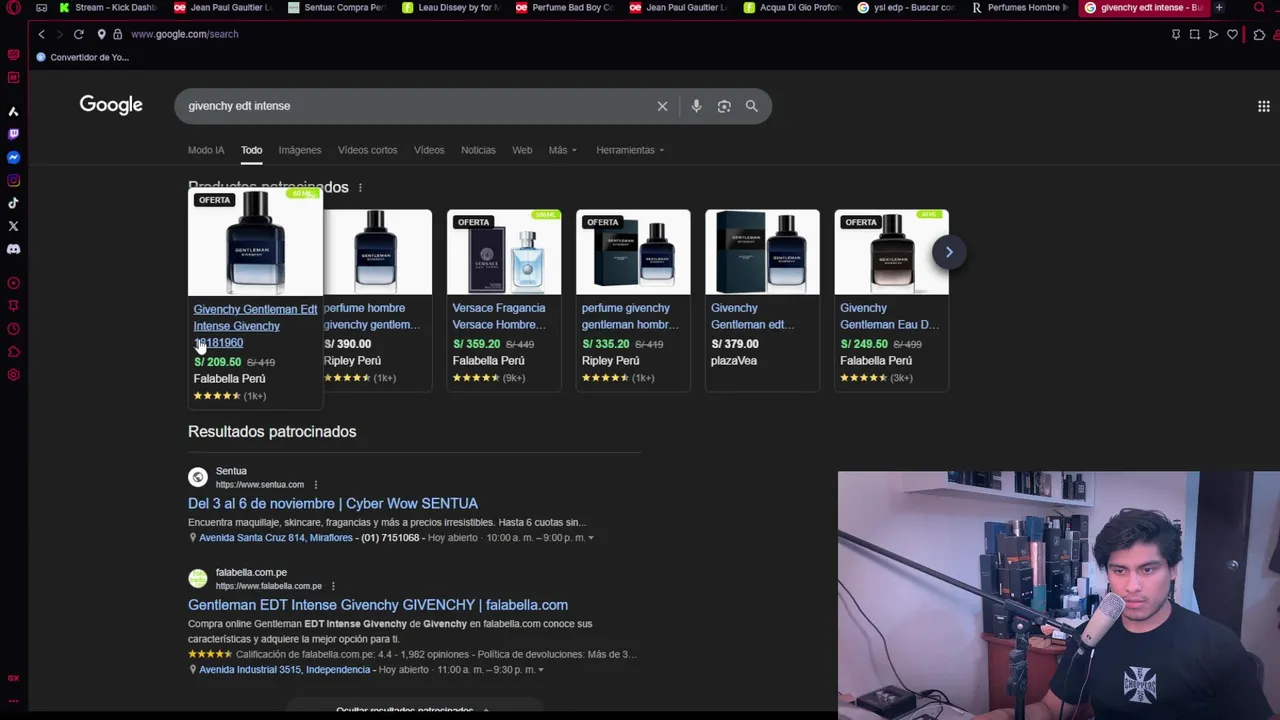Viewport: 1280px width, 720px height.
Task: Open the Google apps grid
Action: pos(1264,106)
